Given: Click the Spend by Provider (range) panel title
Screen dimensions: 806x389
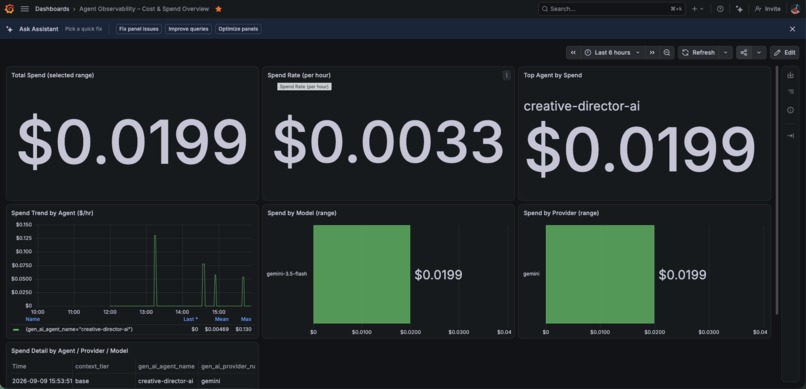Looking at the screenshot, I should coord(561,213).
